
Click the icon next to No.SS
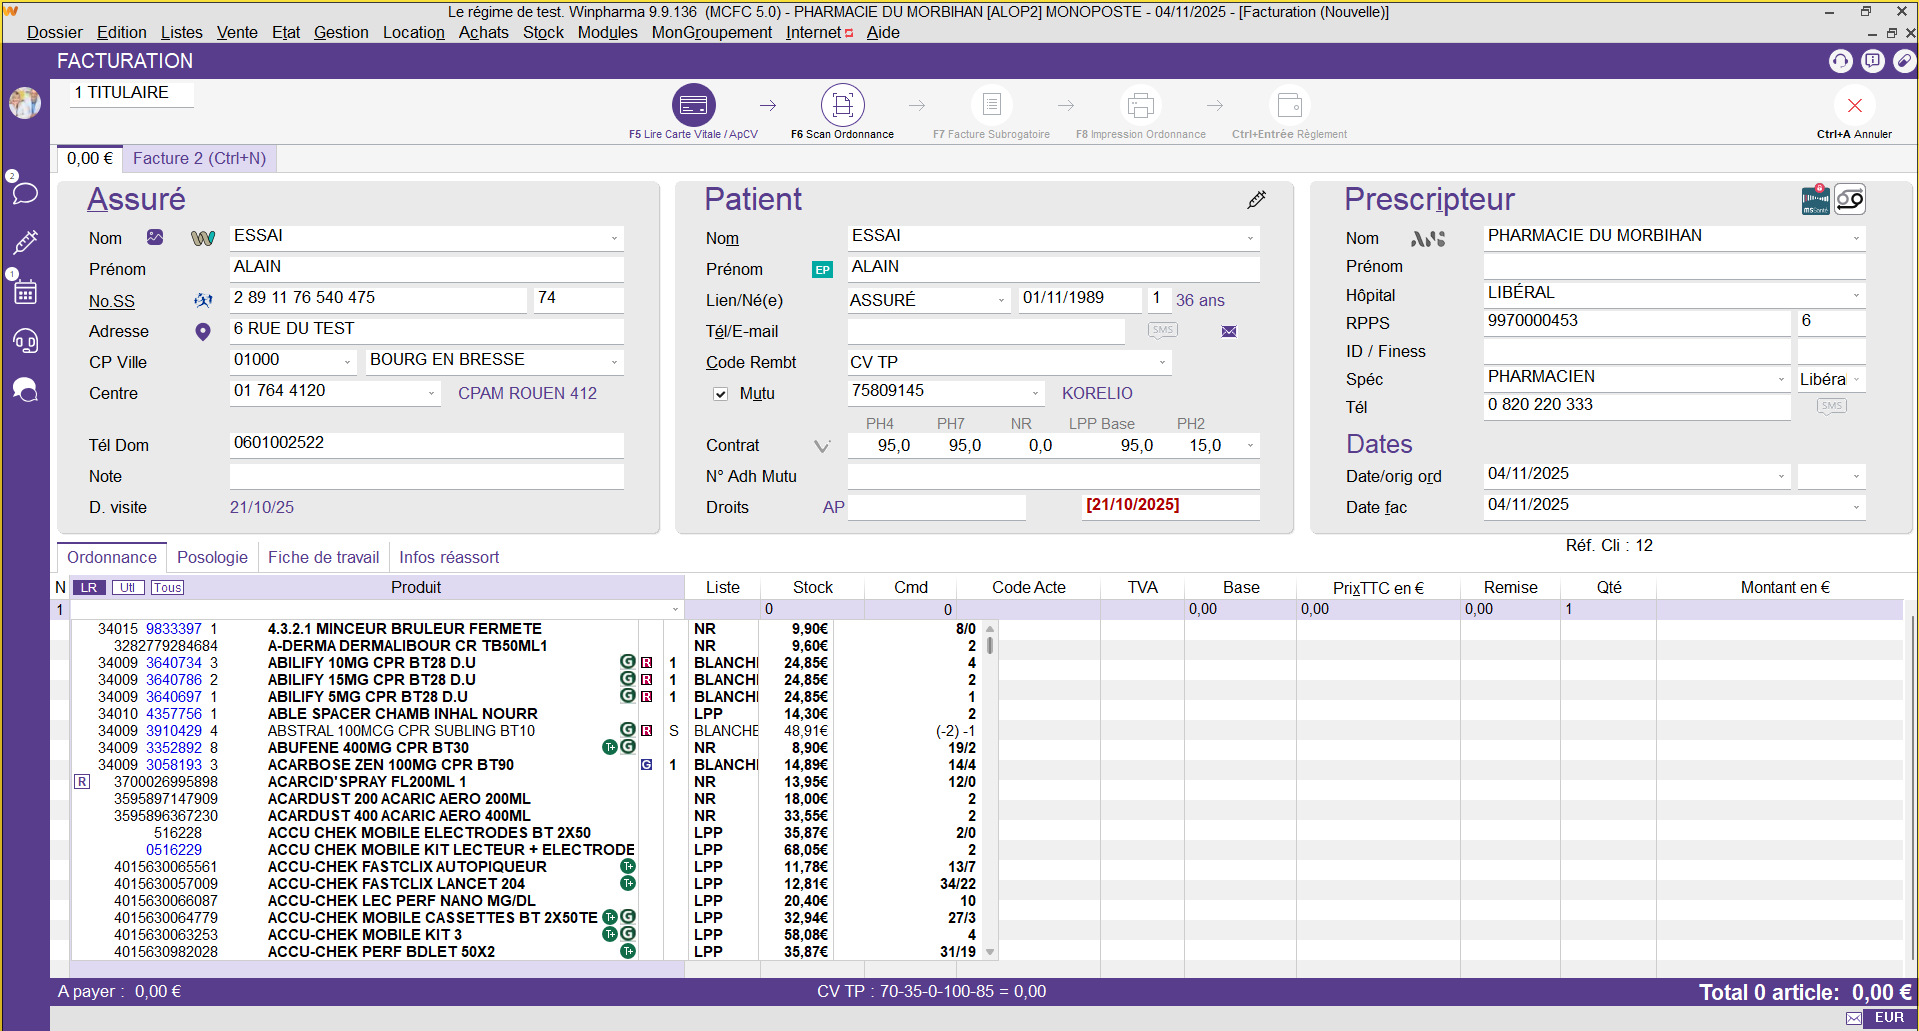203,300
